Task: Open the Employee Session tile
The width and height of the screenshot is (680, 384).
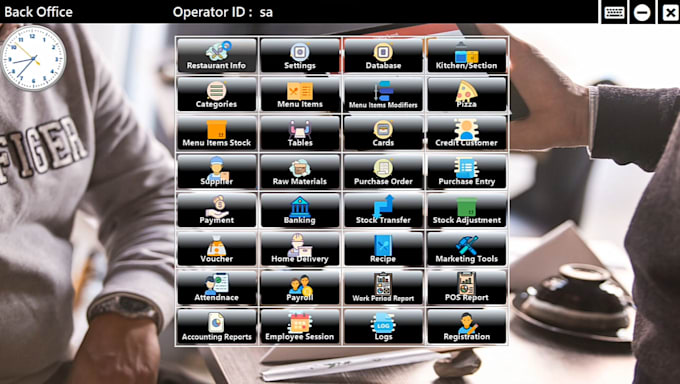Action: 300,326
